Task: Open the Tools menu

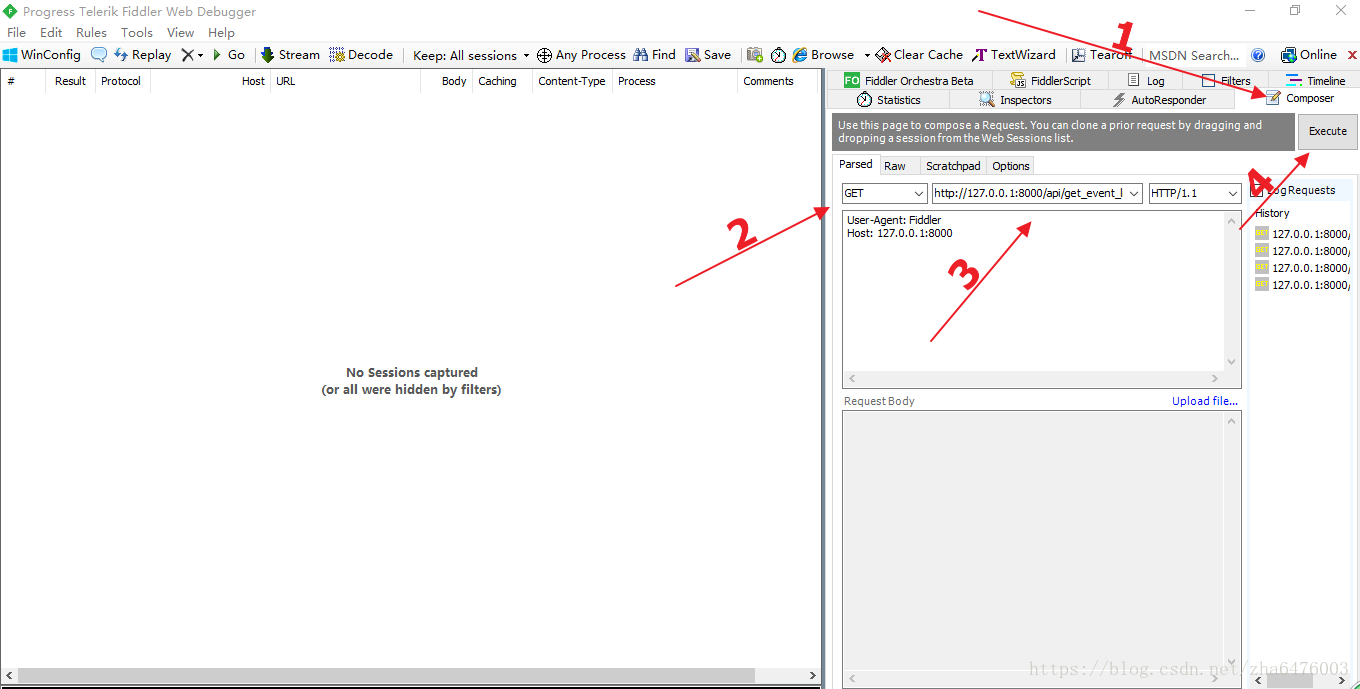Action: pos(137,32)
